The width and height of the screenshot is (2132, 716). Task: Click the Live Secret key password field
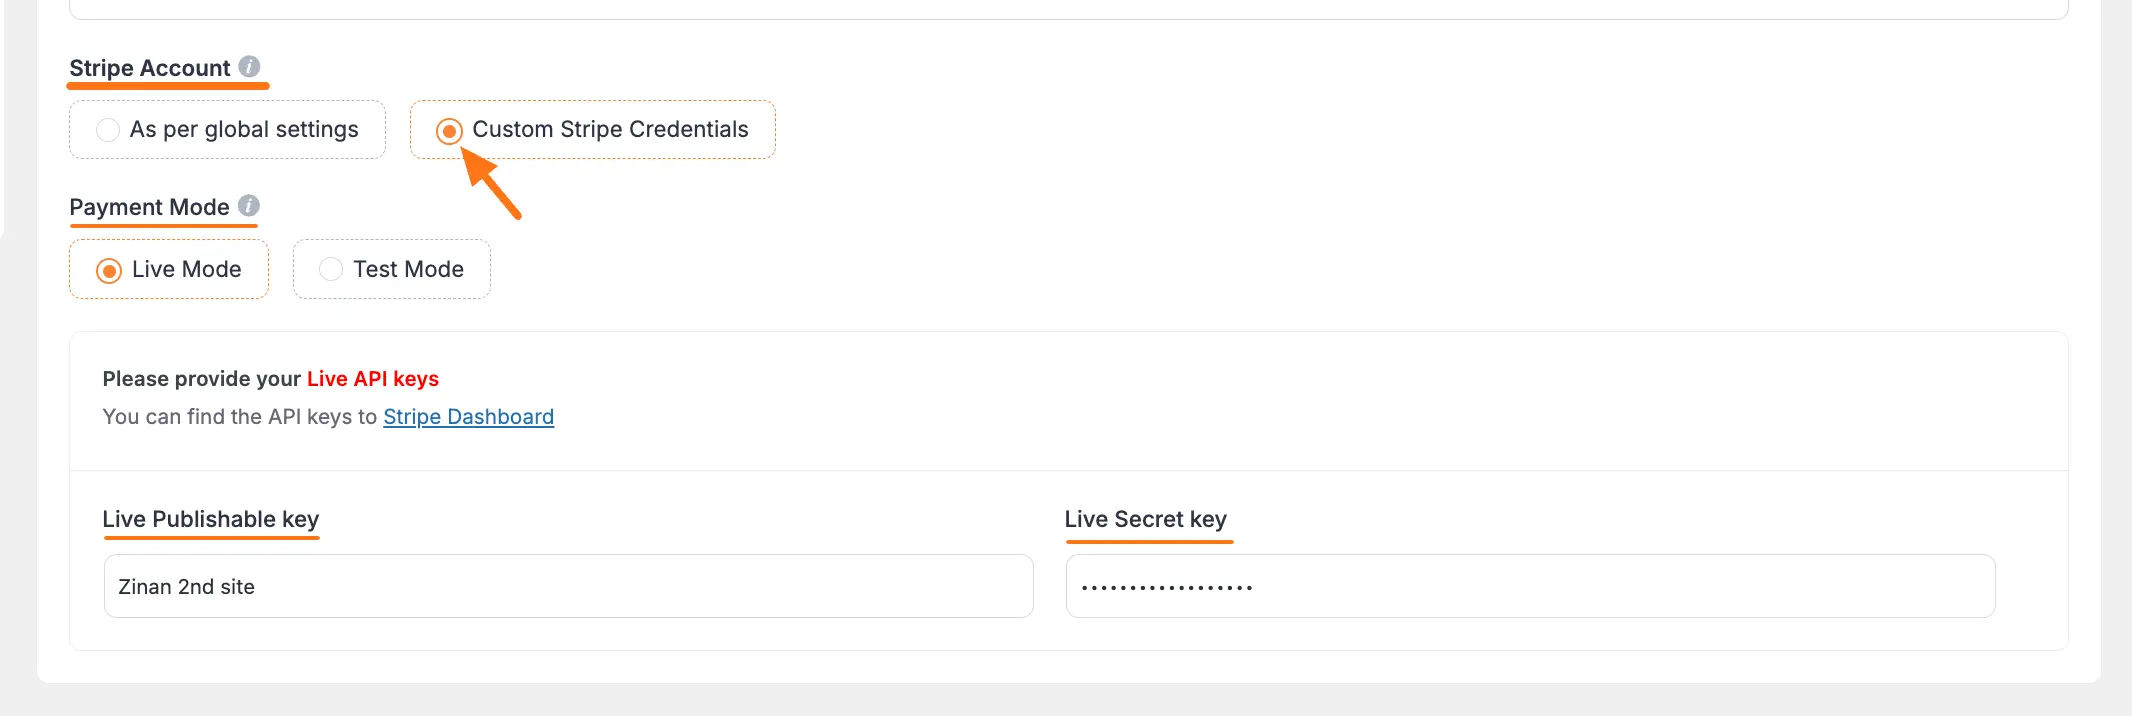pos(1530,586)
